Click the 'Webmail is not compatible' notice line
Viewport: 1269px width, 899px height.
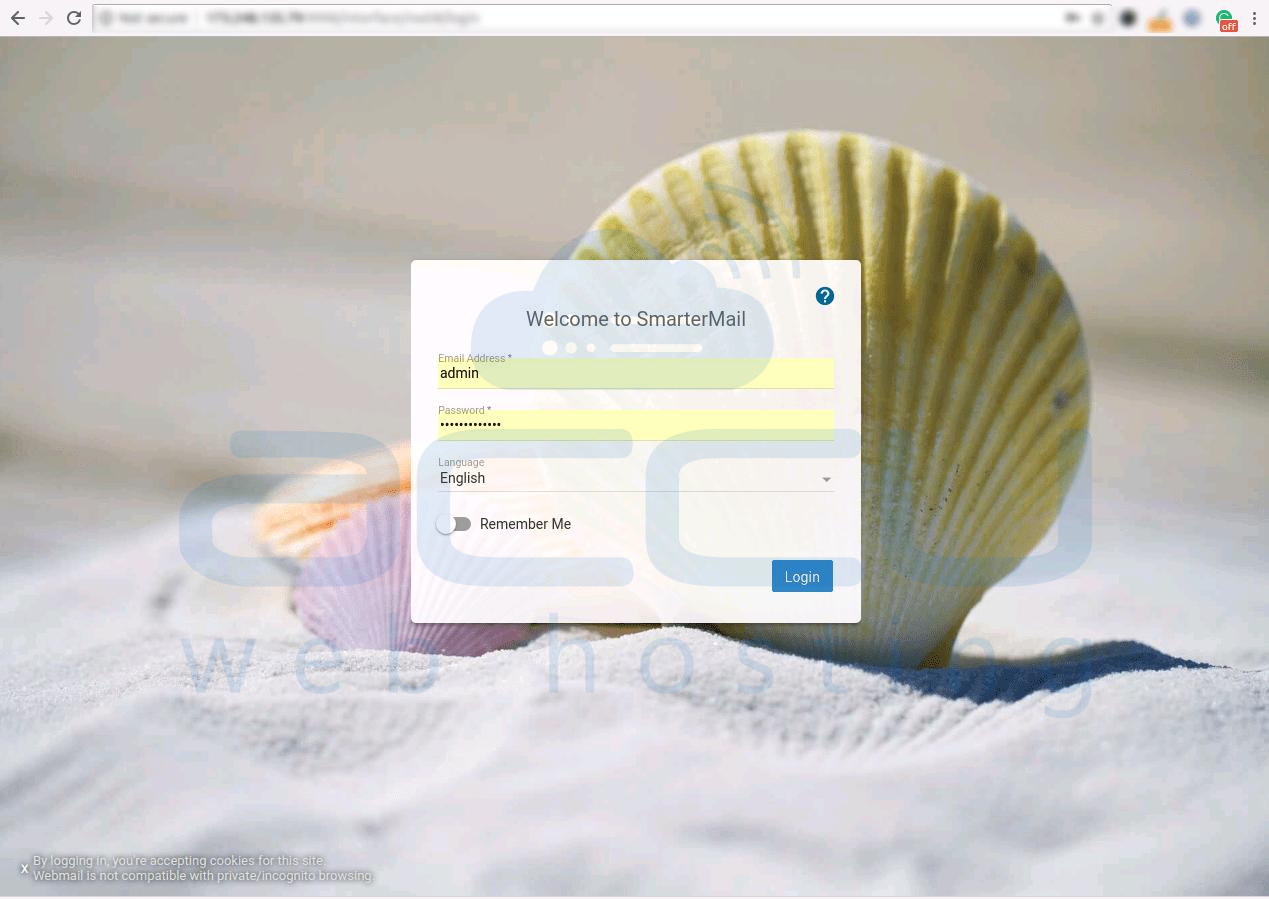point(203,876)
